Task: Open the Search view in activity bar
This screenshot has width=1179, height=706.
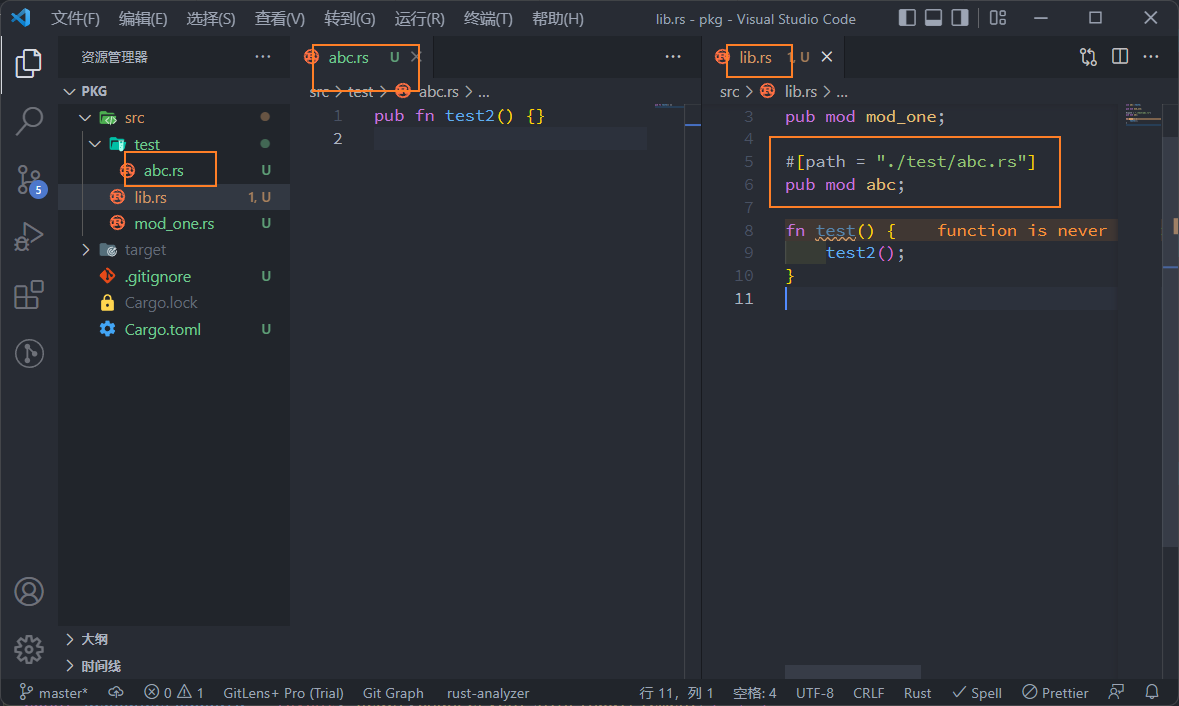Action: click(x=29, y=121)
